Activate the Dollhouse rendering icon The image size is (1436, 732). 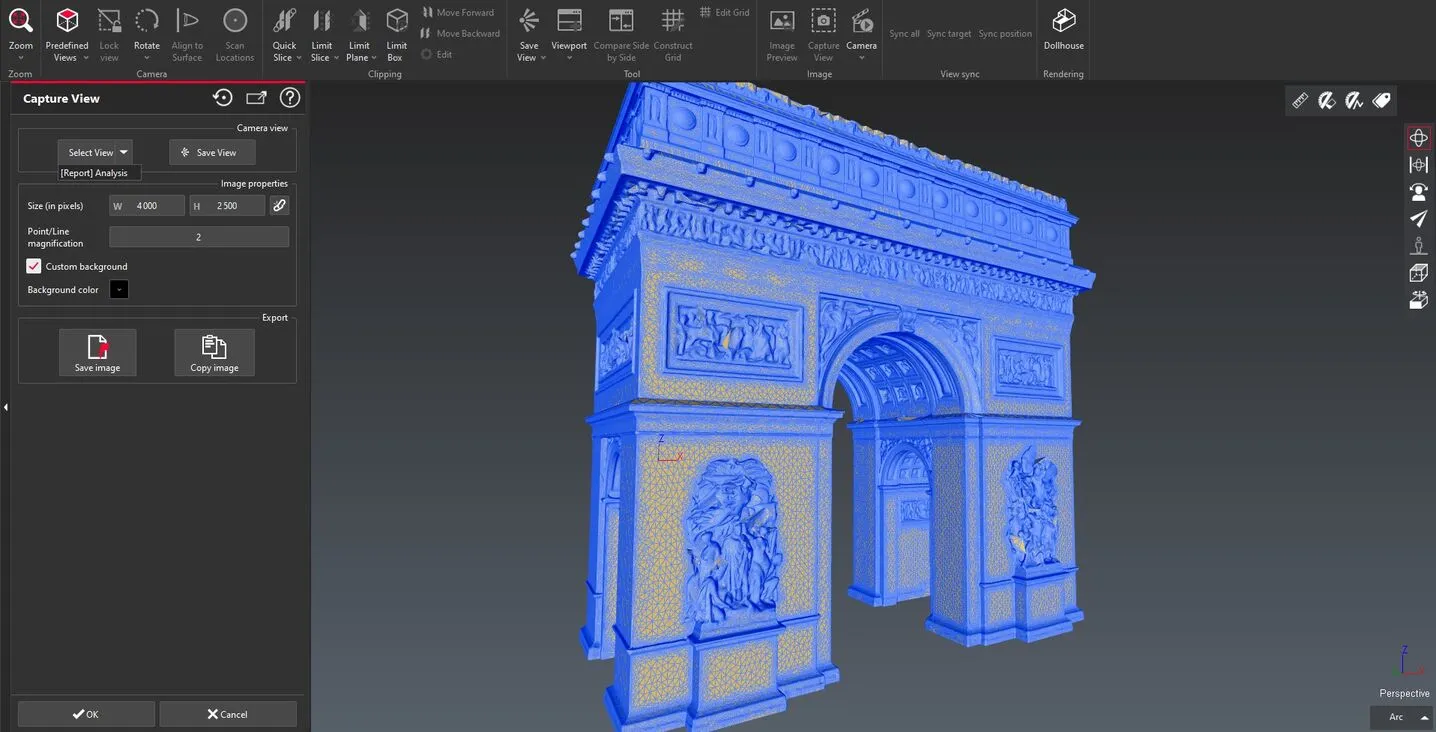pyautogui.click(x=1063, y=21)
